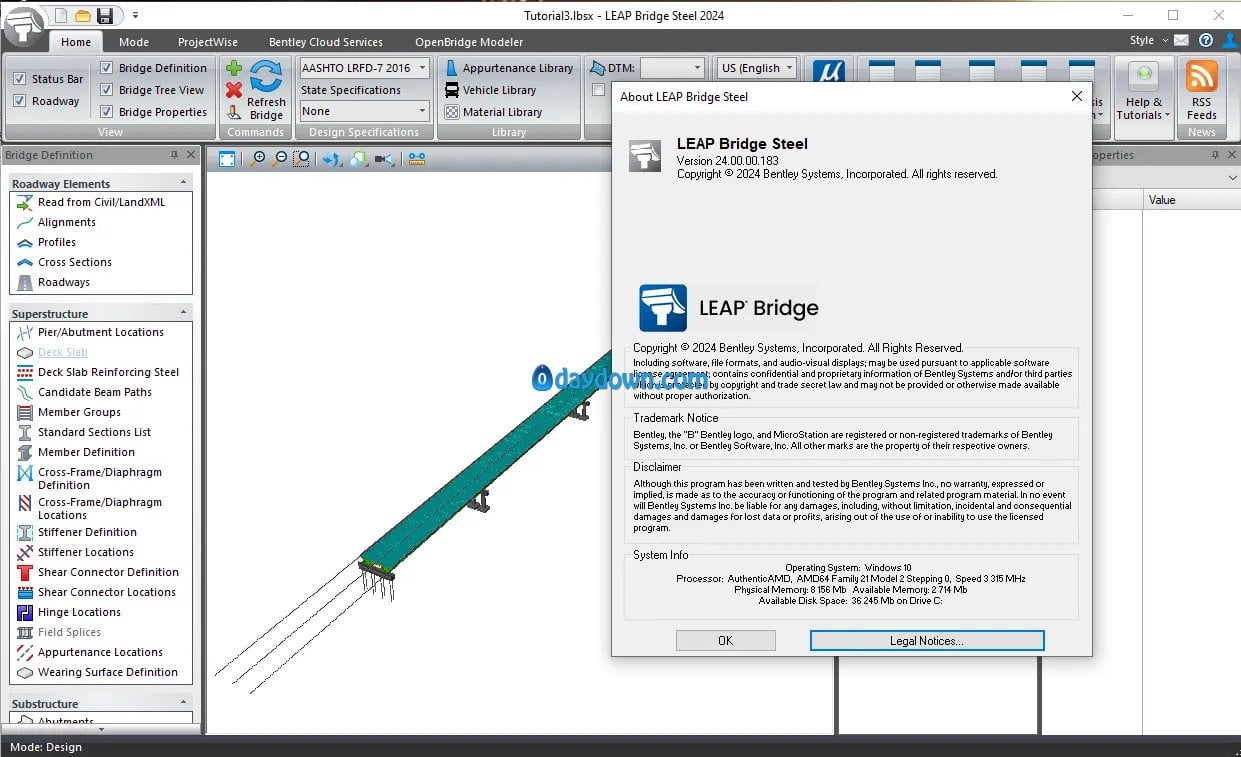Click the Fit View icon in viewport toolbar
Viewport: 1241px width, 757px height.
point(227,159)
